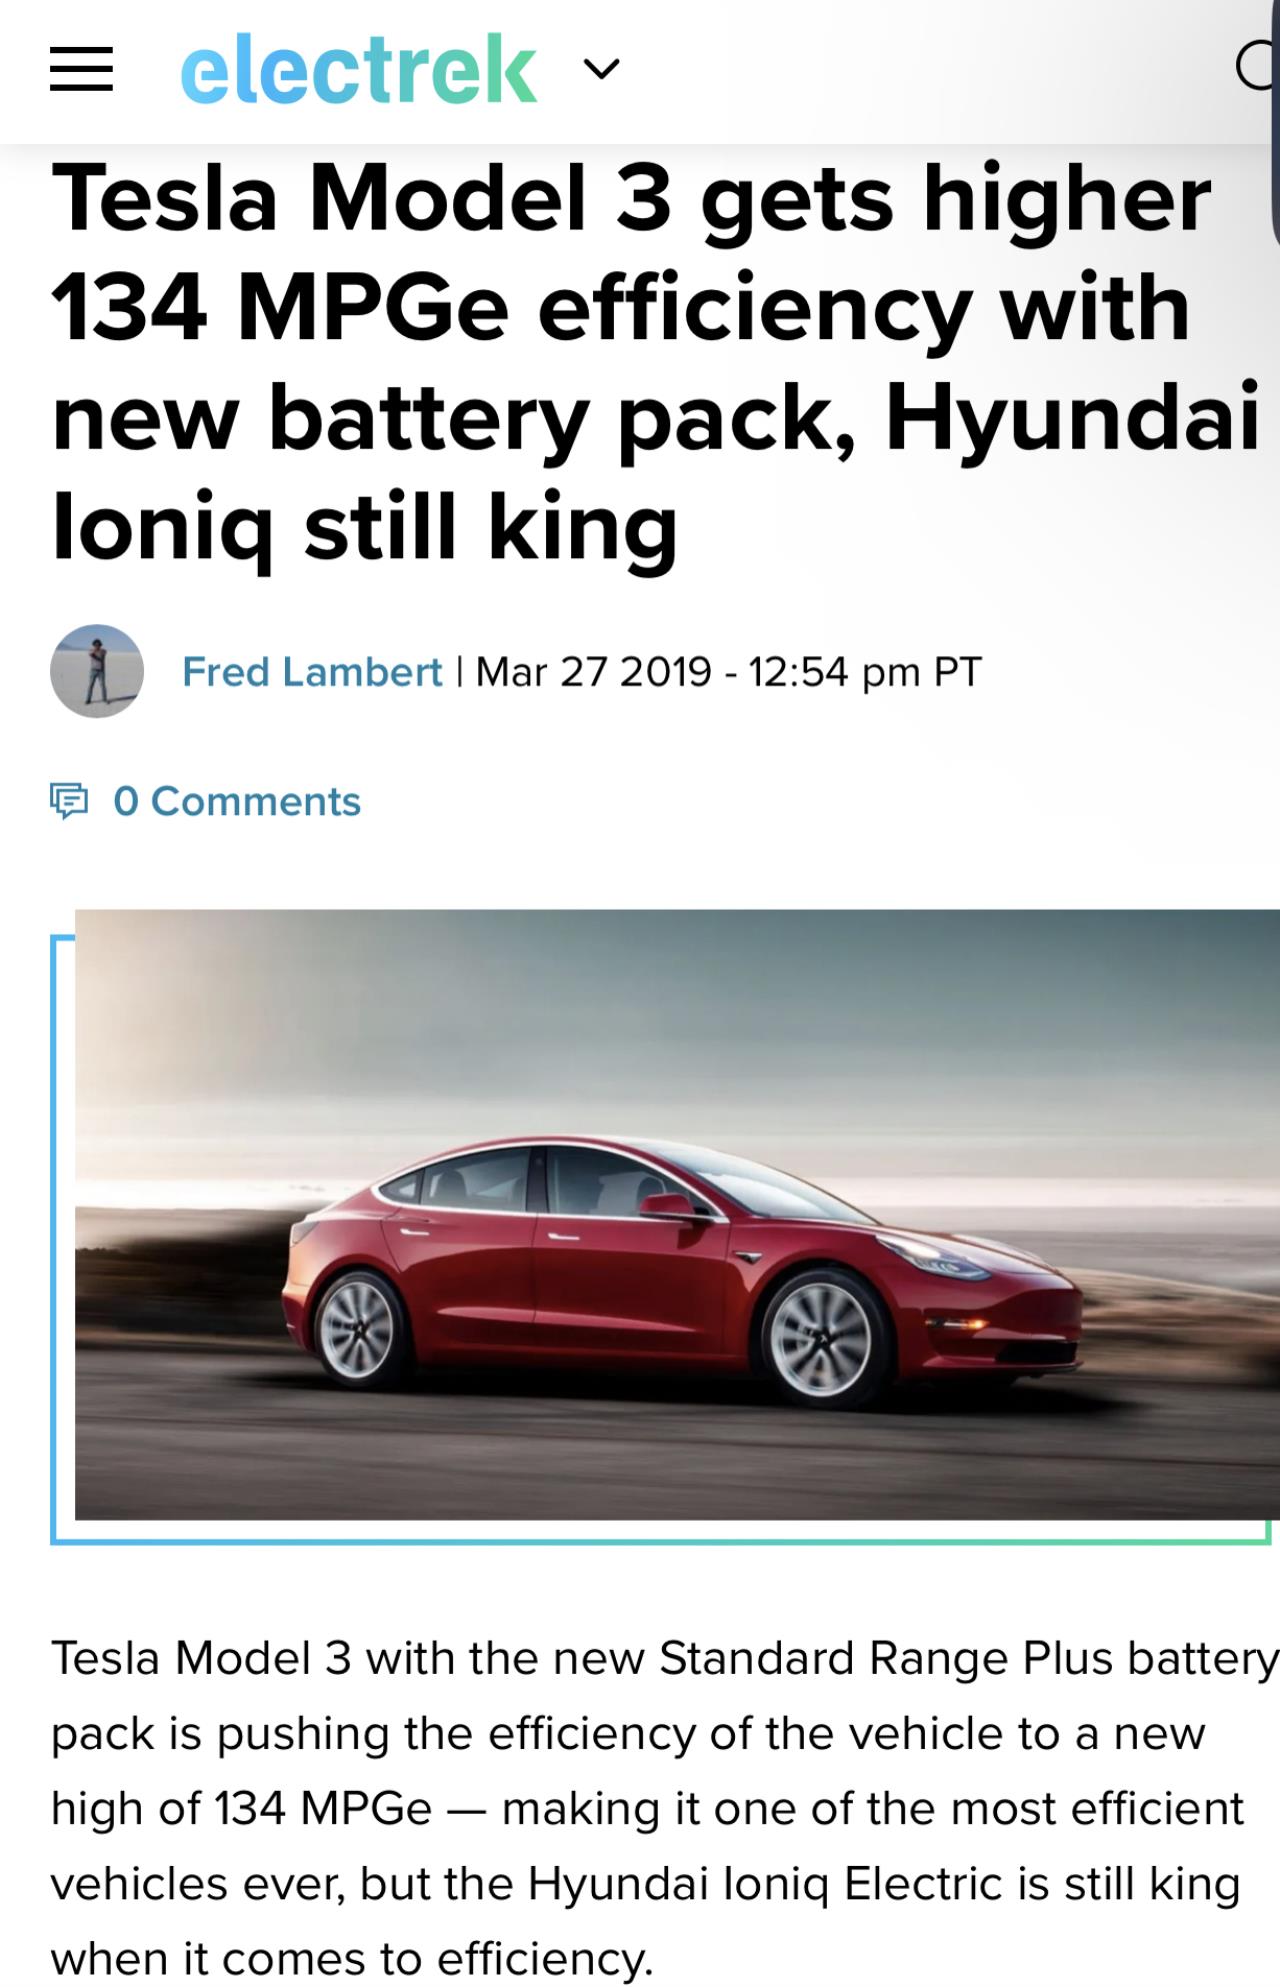Image resolution: width=1280 pixels, height=1987 pixels.
Task: View the 0 Comments section
Action: (237, 801)
